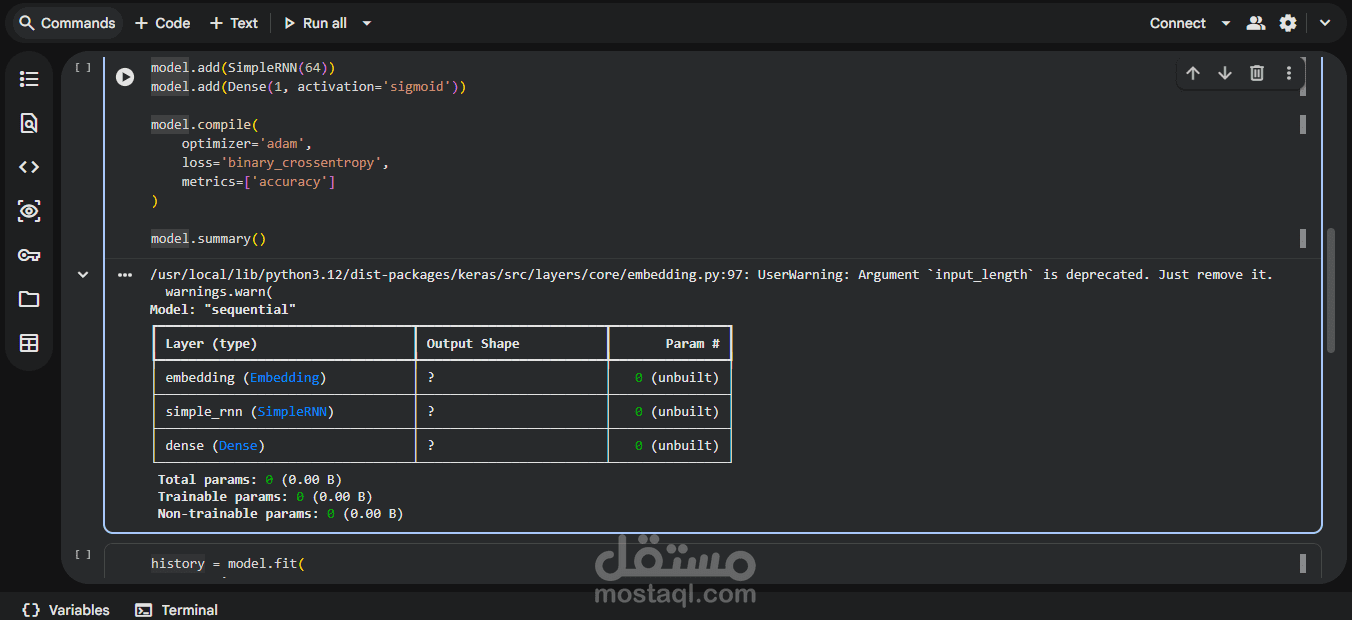This screenshot has width=1352, height=620.
Task: Open notebook settings gear
Action: tap(1288, 23)
